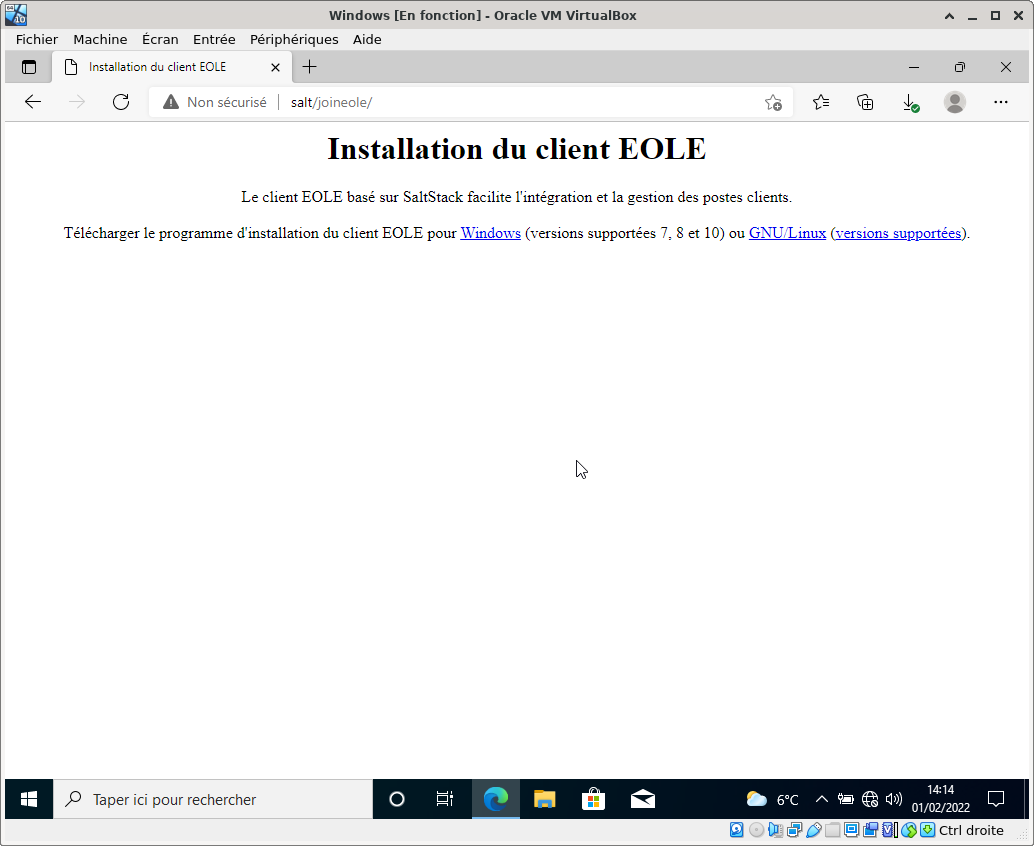This screenshot has width=1034, height=846.
Task: Open the Aide menu
Action: pyautogui.click(x=367, y=40)
